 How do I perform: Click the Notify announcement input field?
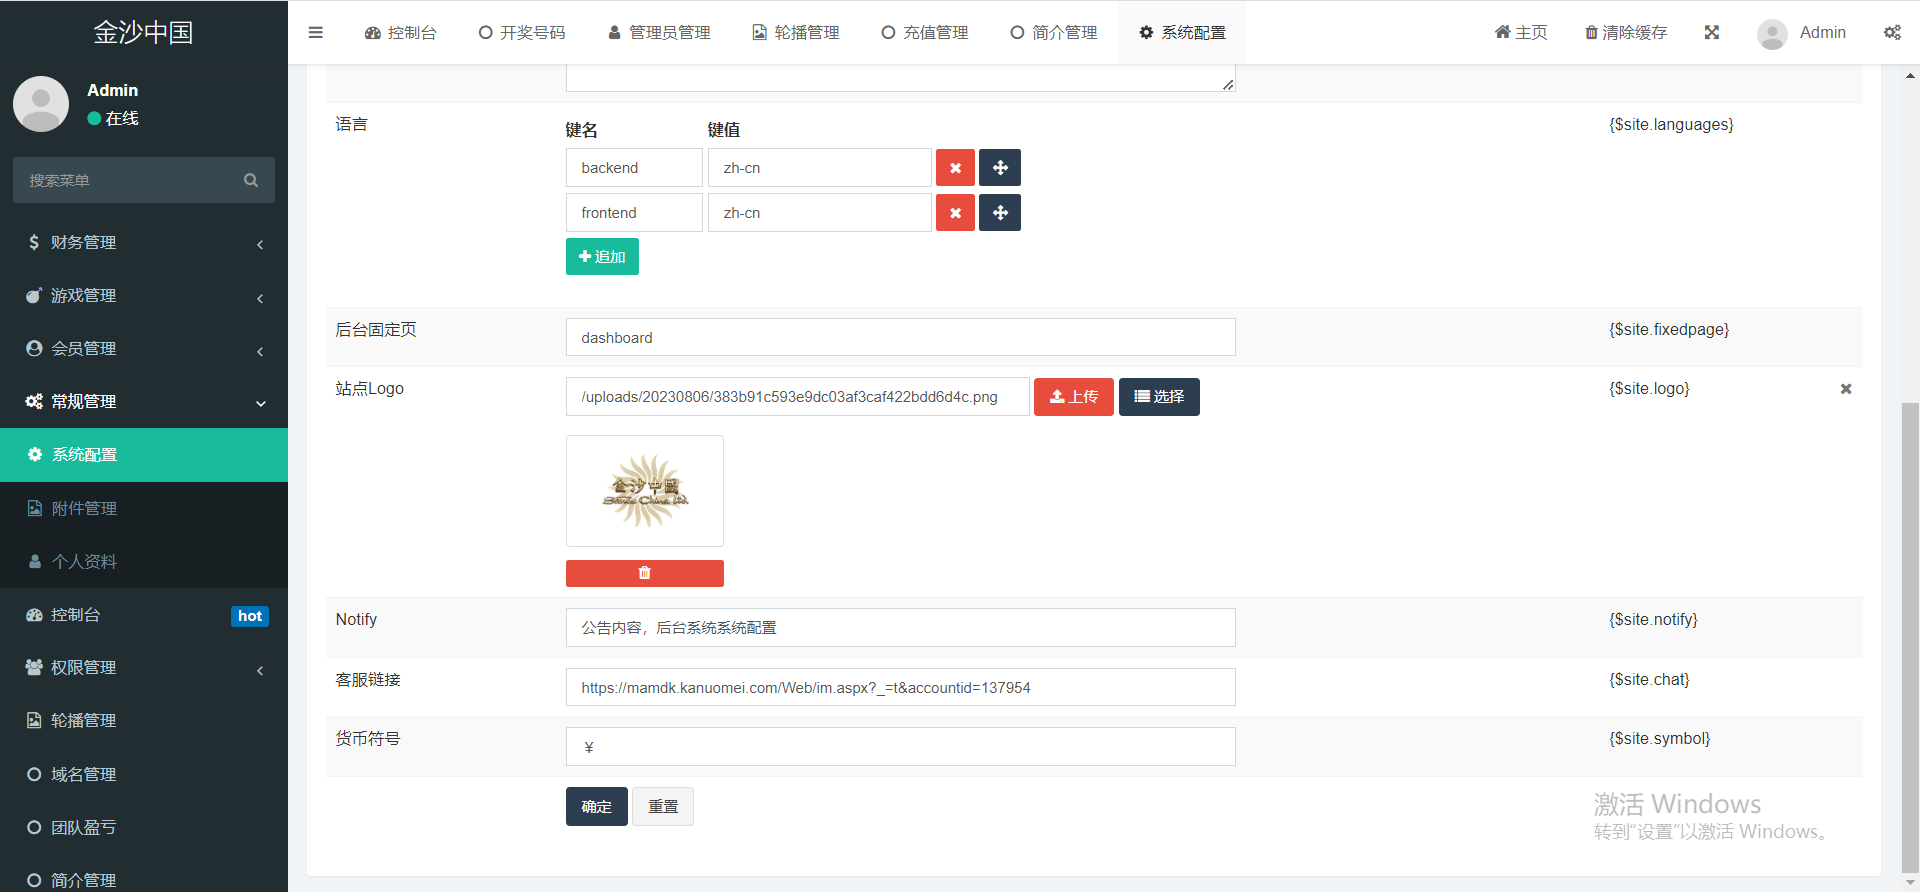click(x=901, y=628)
